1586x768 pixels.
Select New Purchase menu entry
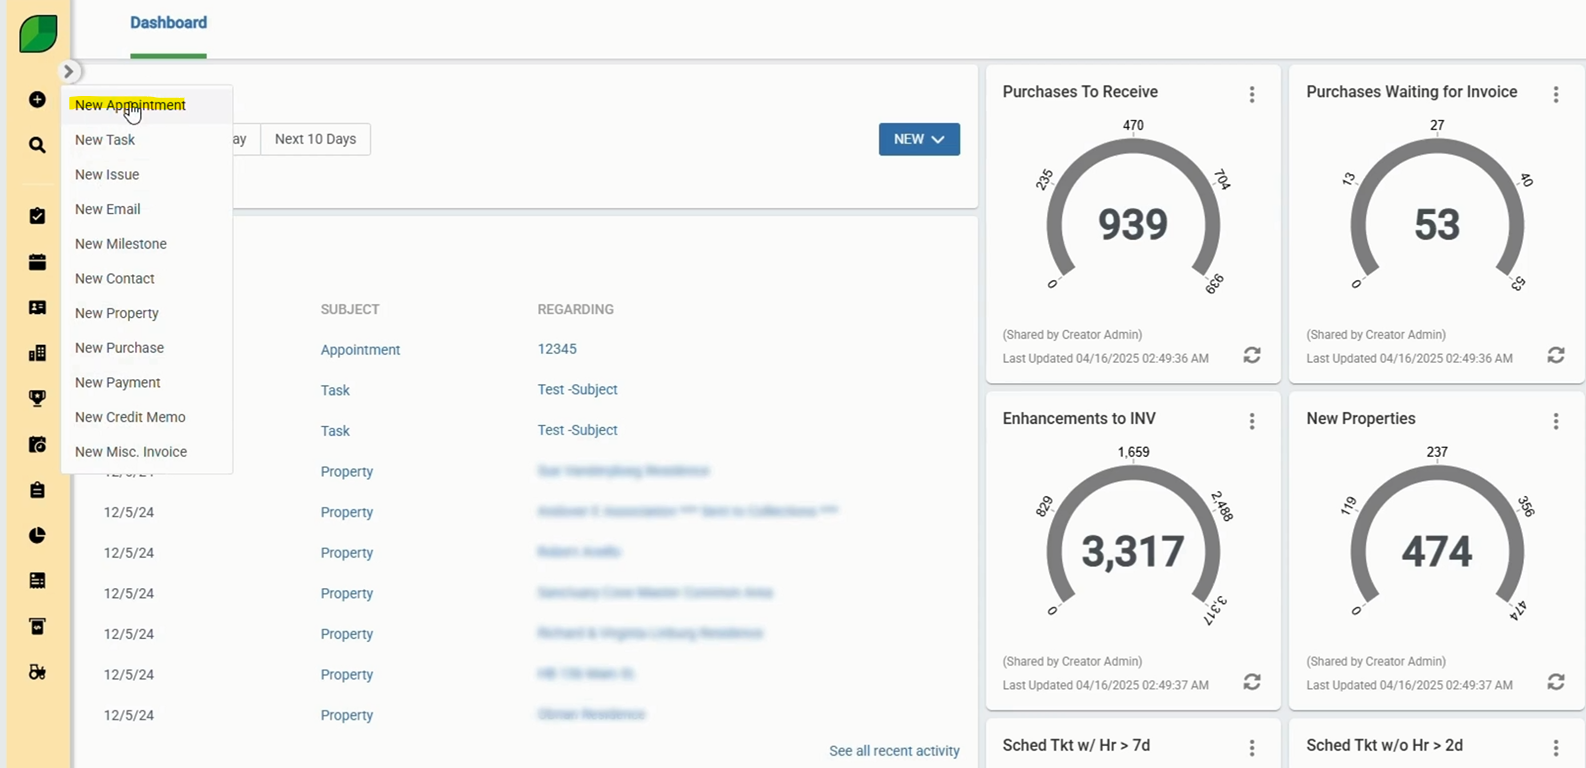(x=147, y=348)
